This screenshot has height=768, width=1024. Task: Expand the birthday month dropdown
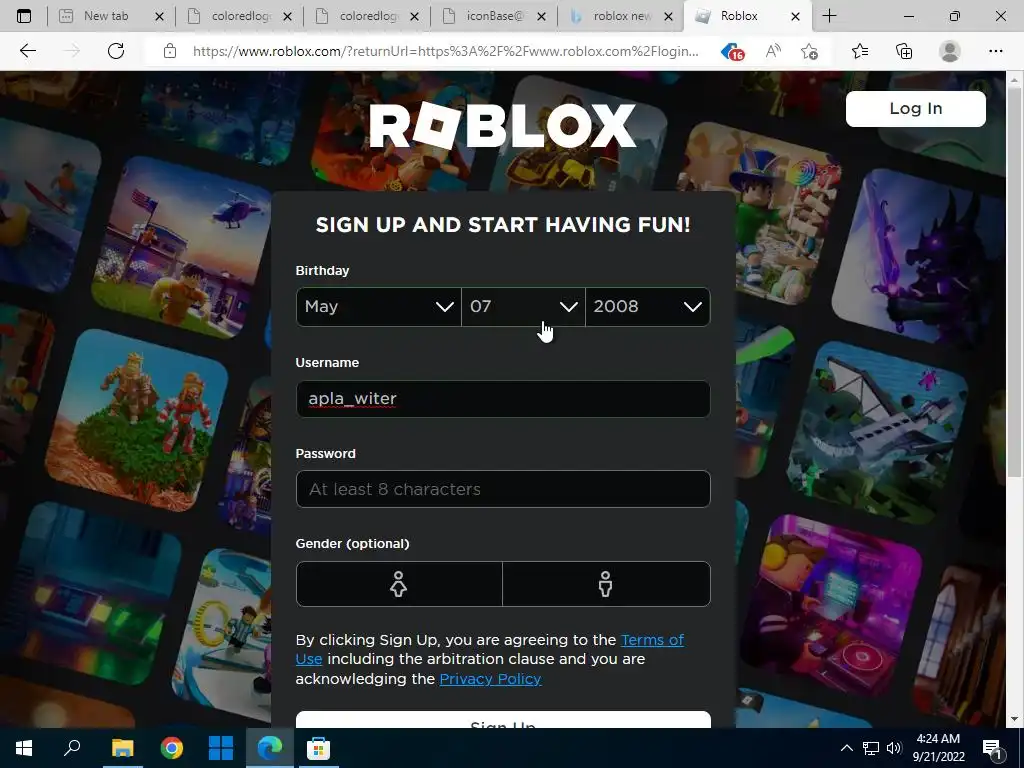(379, 306)
